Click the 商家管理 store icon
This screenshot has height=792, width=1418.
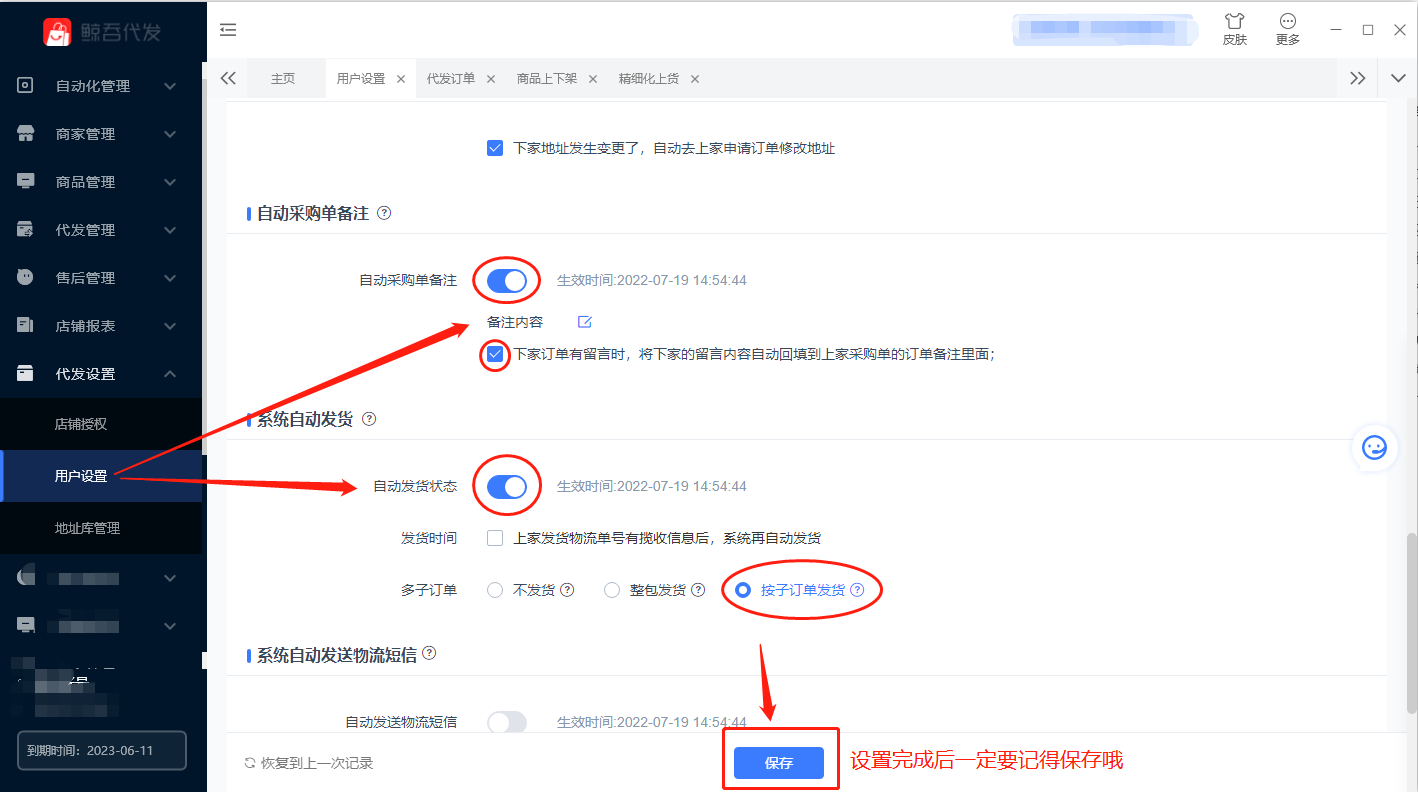[26, 134]
